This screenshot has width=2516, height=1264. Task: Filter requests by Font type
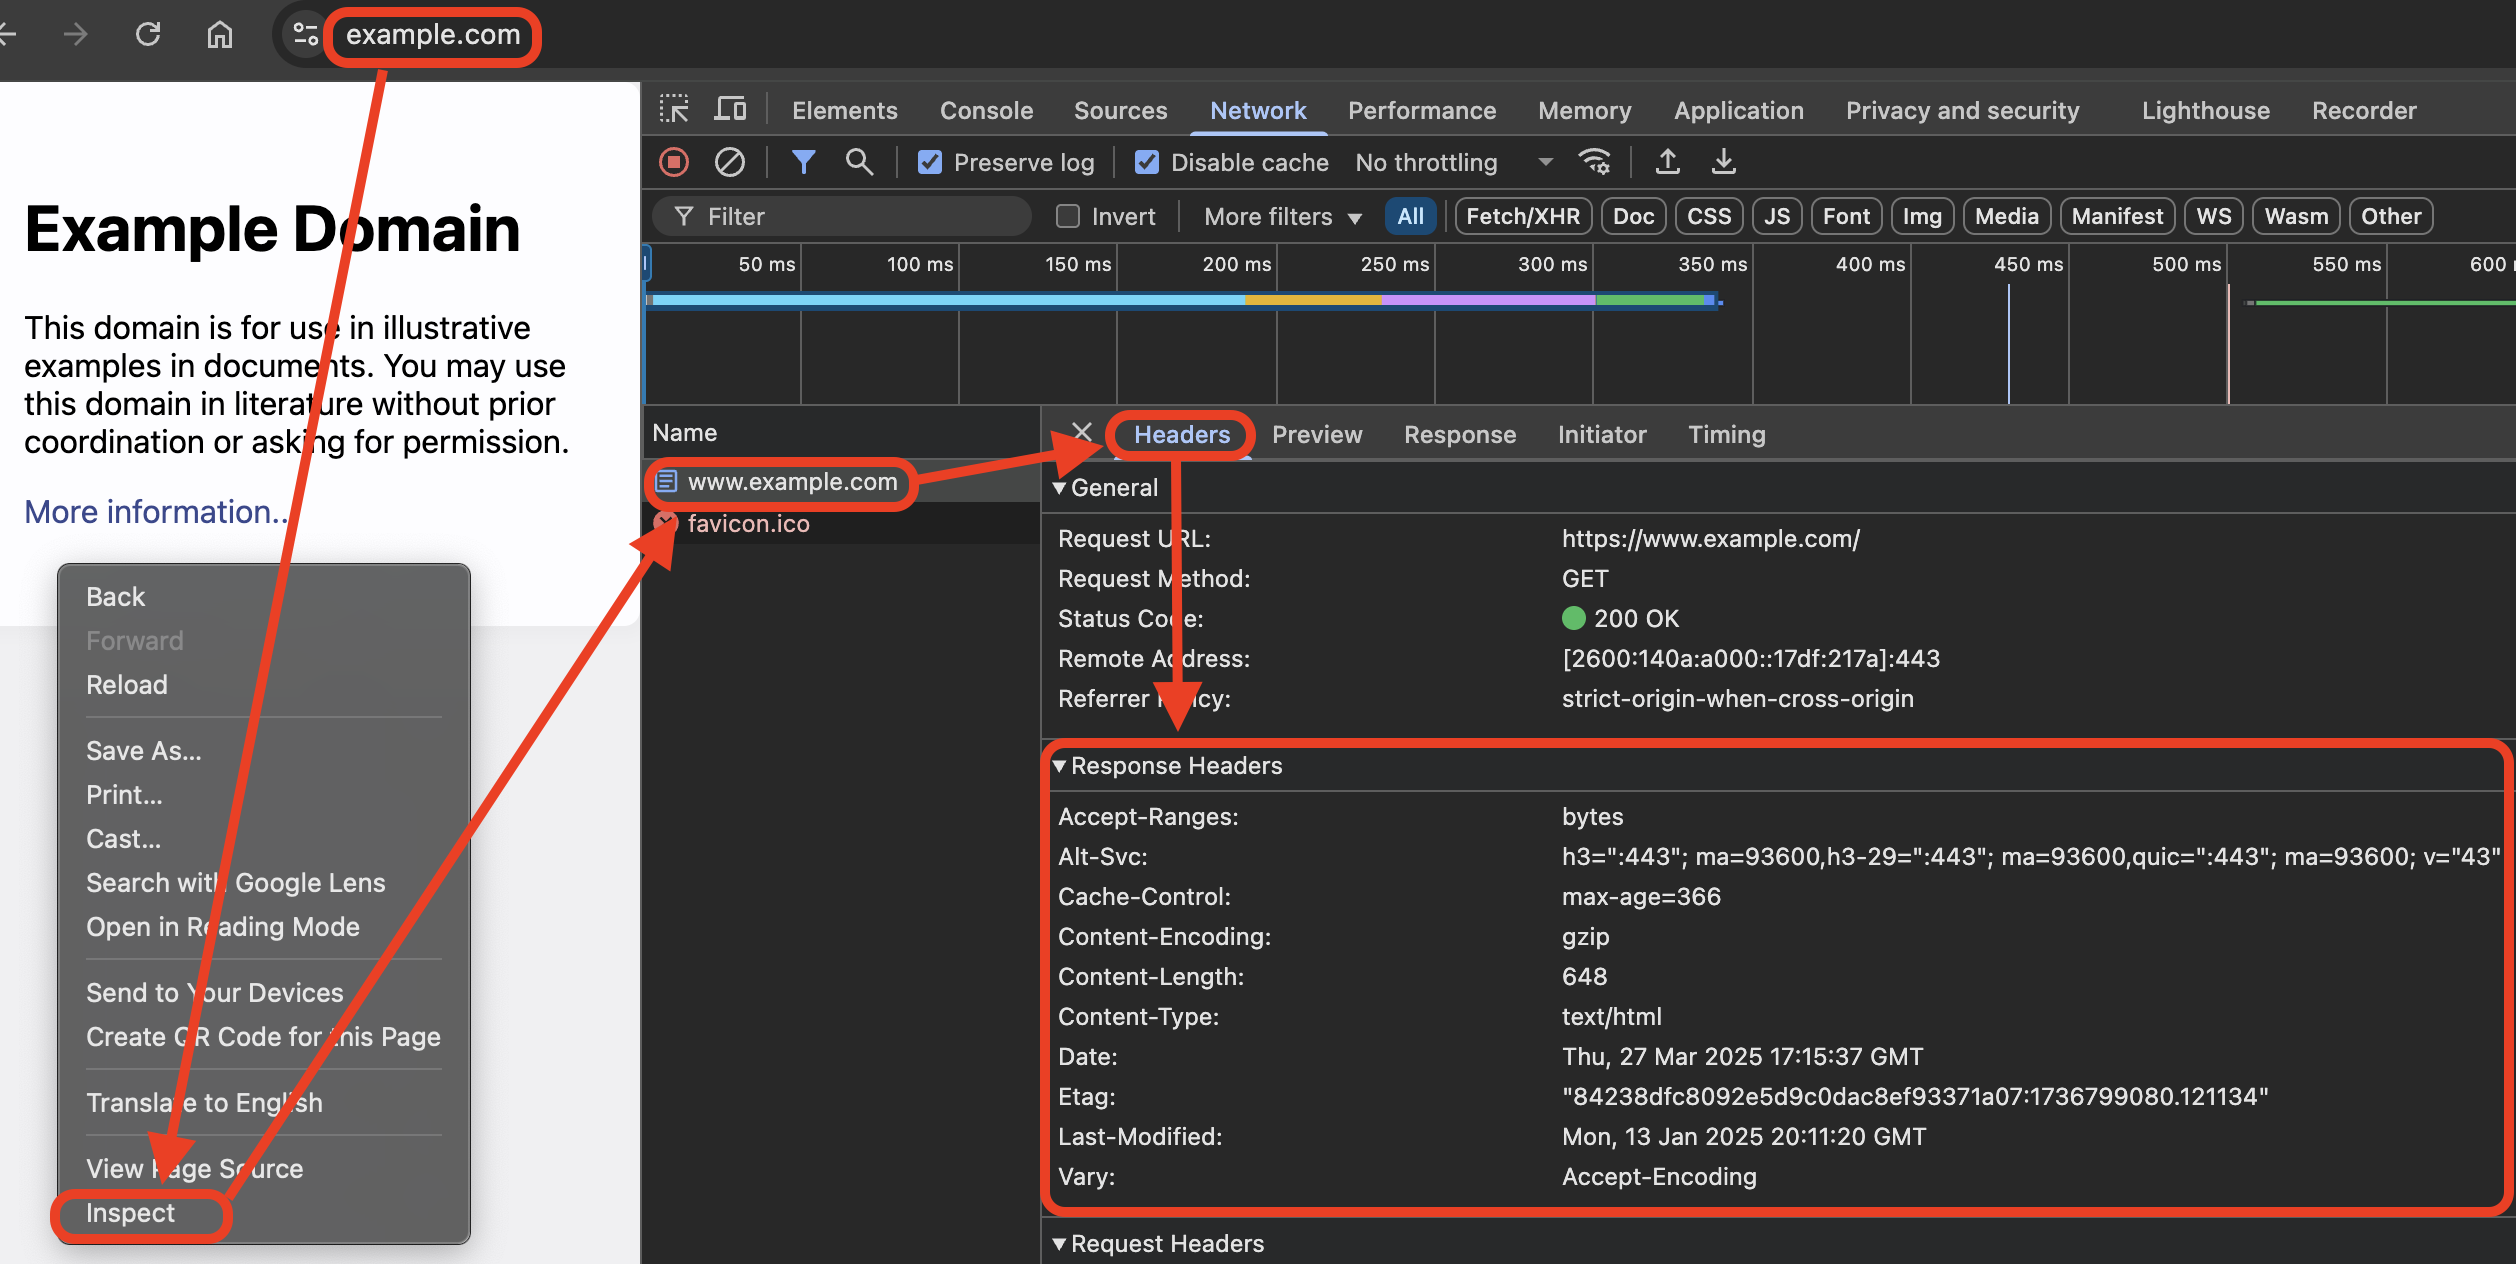click(1846, 216)
